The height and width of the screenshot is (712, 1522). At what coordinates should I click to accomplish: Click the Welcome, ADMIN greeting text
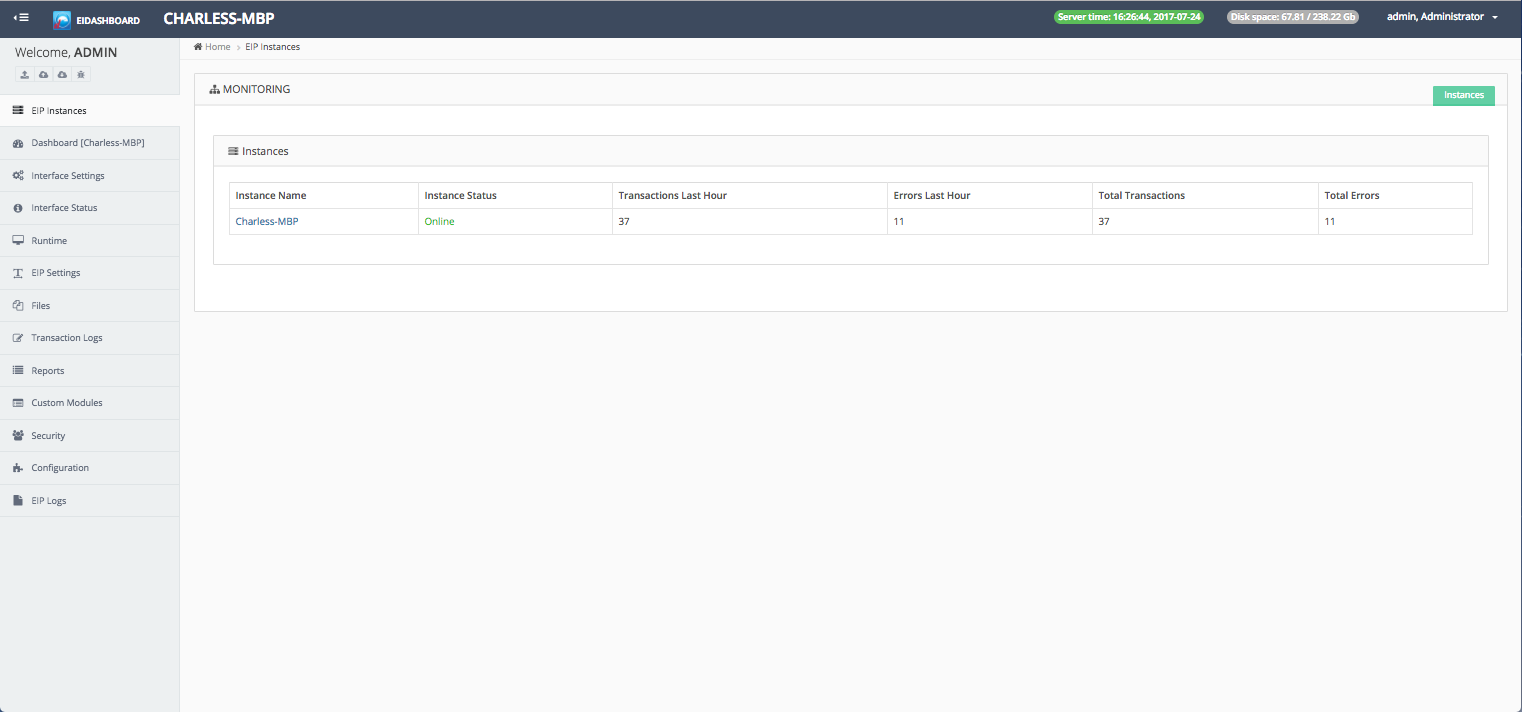(x=66, y=52)
